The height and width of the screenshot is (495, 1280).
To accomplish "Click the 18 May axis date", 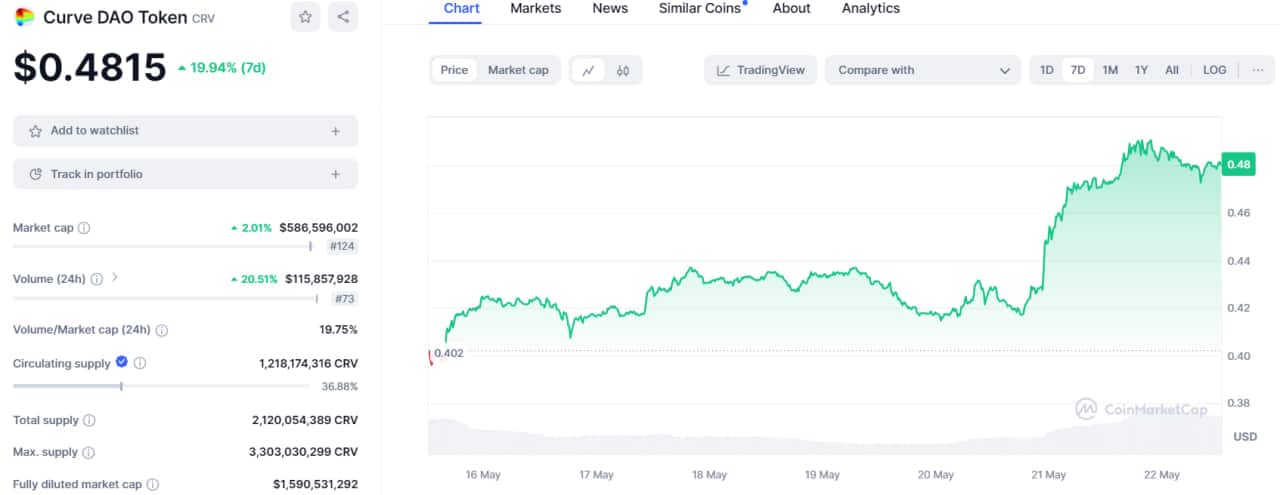I will [709, 475].
